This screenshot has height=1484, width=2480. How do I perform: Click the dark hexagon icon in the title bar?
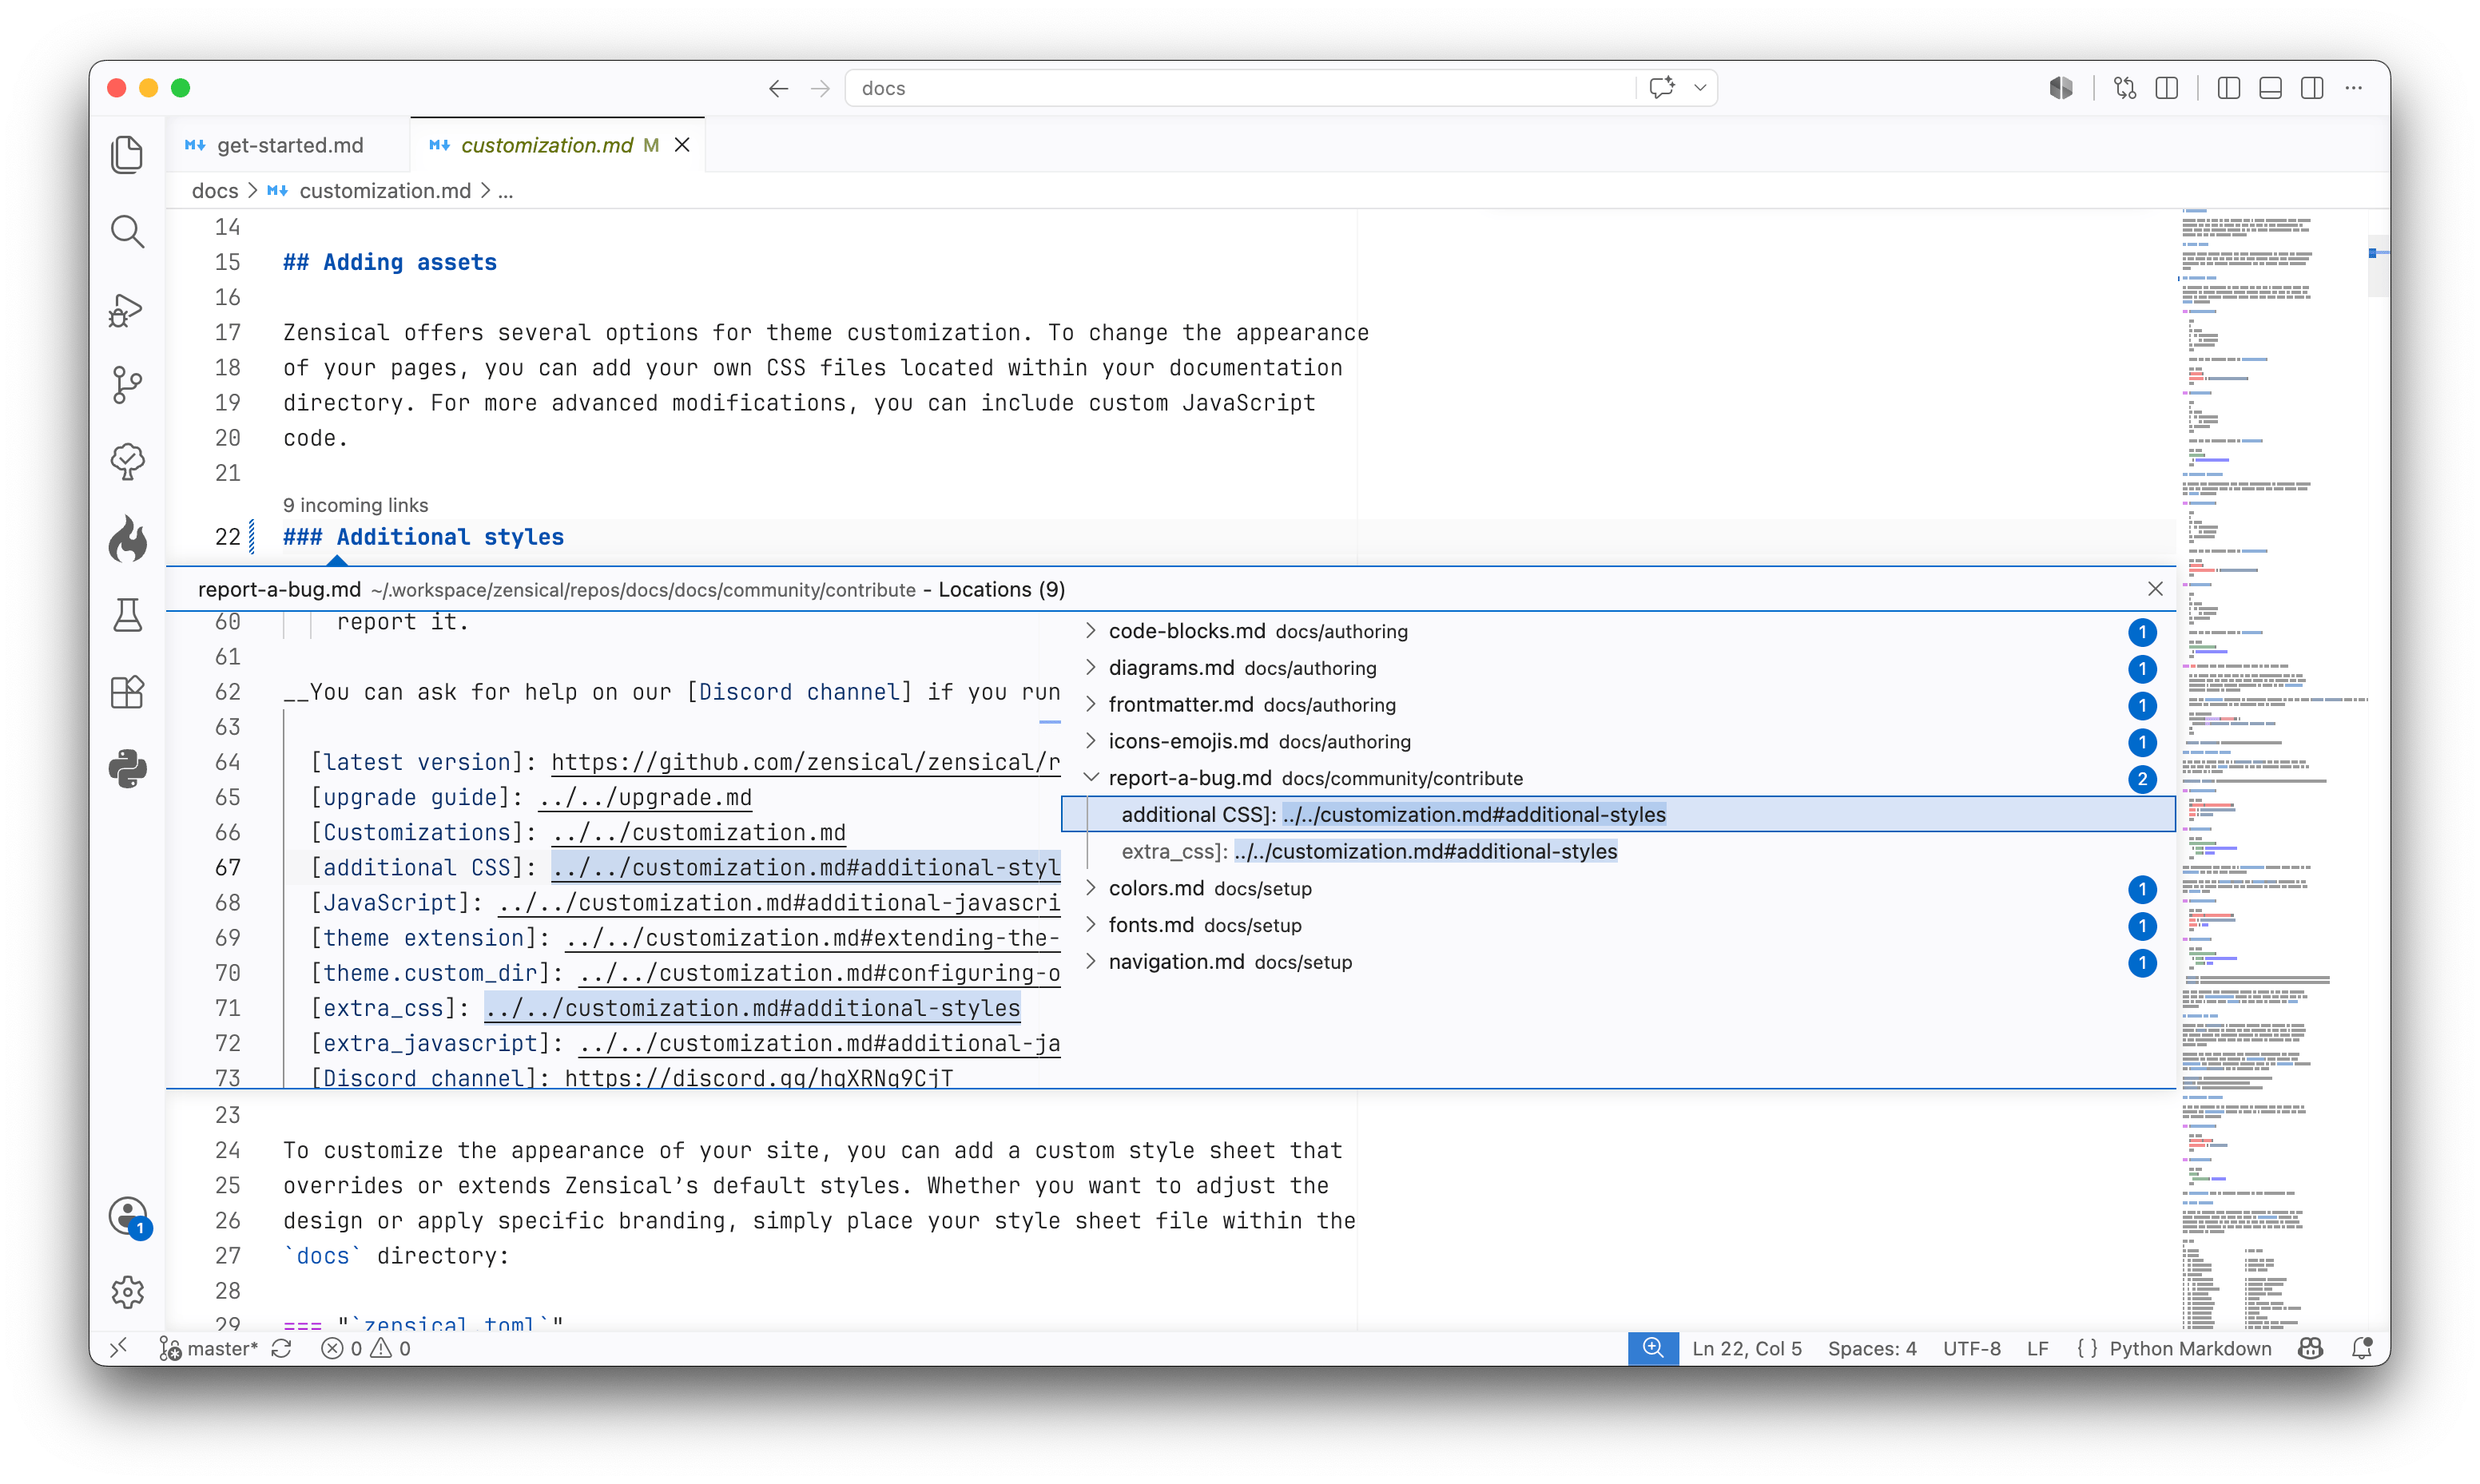(2061, 88)
